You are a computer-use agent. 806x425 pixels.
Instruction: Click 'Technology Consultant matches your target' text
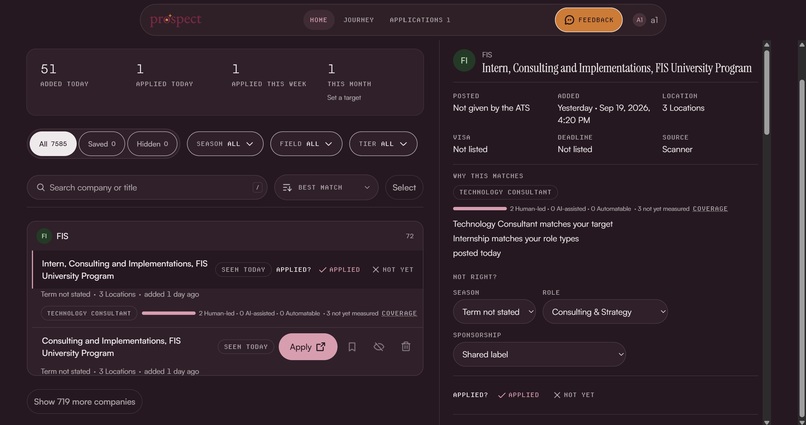pyautogui.click(x=533, y=224)
